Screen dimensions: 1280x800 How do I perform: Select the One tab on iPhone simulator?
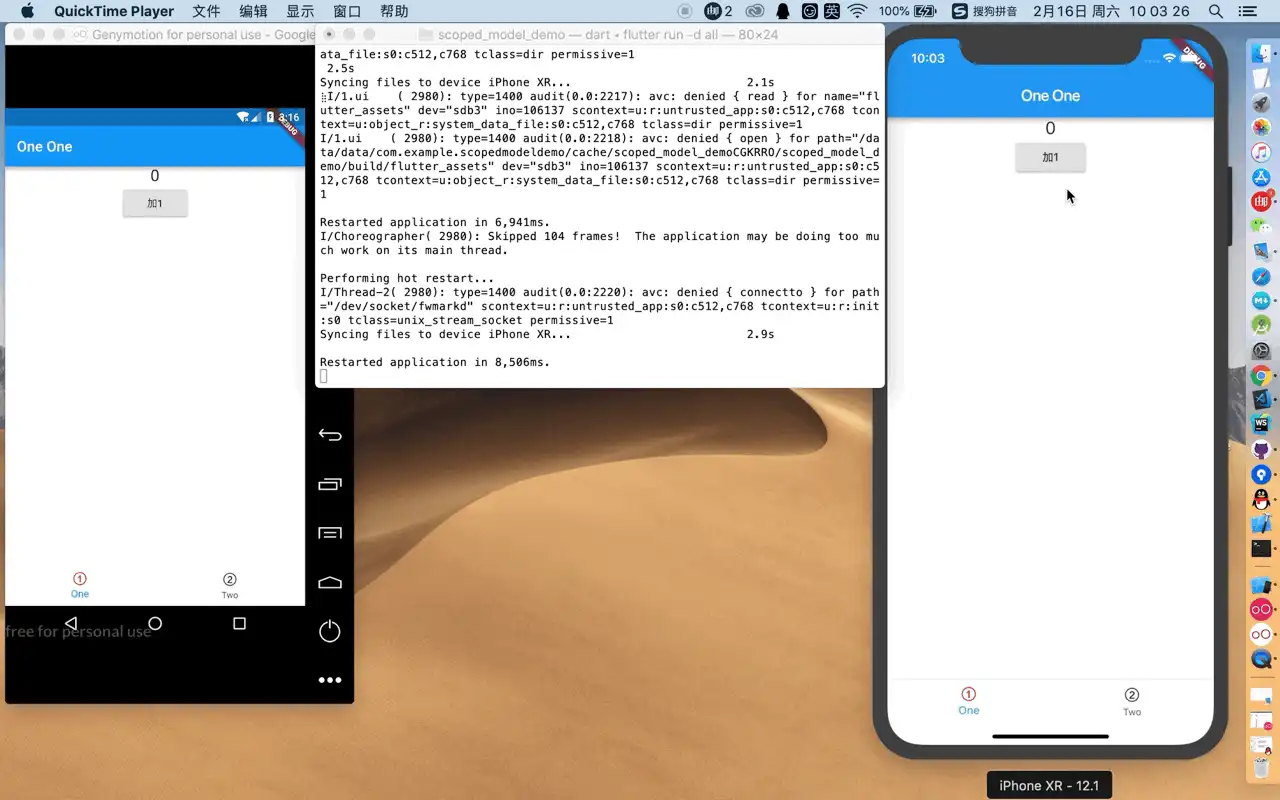click(x=968, y=701)
